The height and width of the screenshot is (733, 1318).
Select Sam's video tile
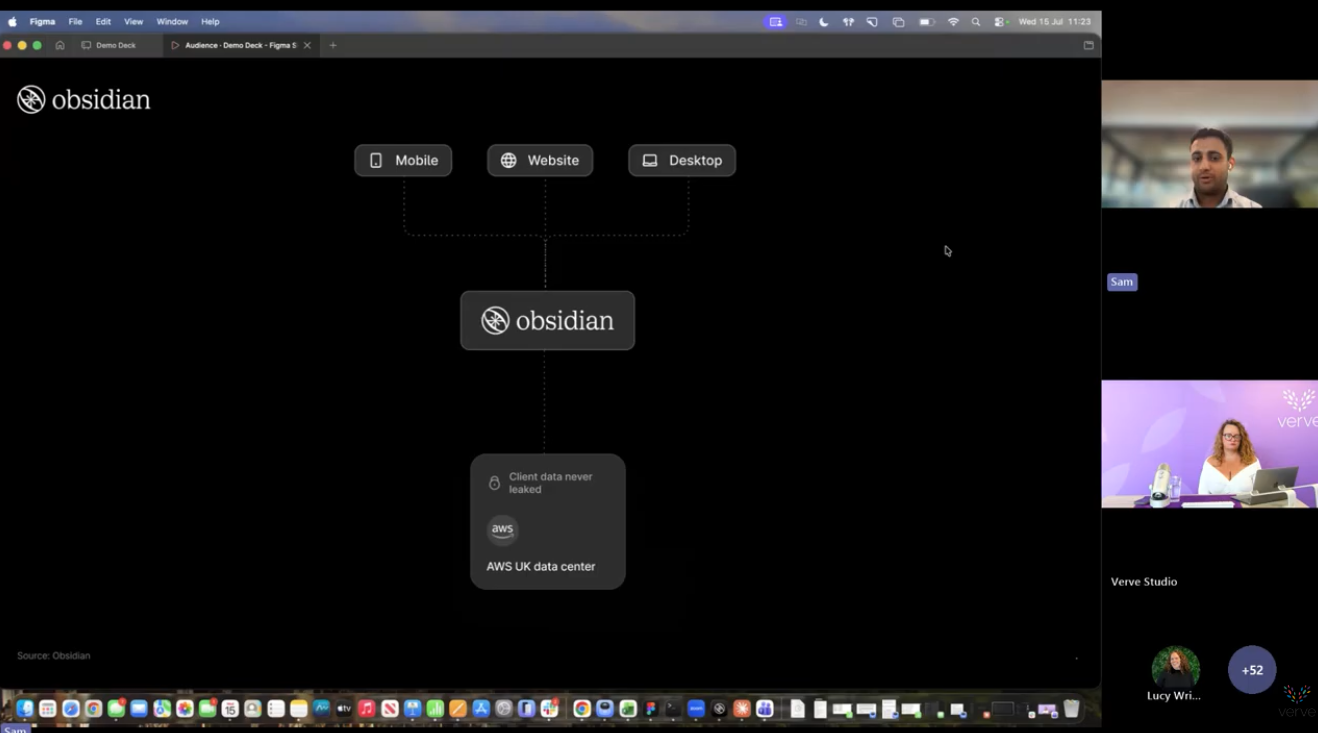(1209, 144)
